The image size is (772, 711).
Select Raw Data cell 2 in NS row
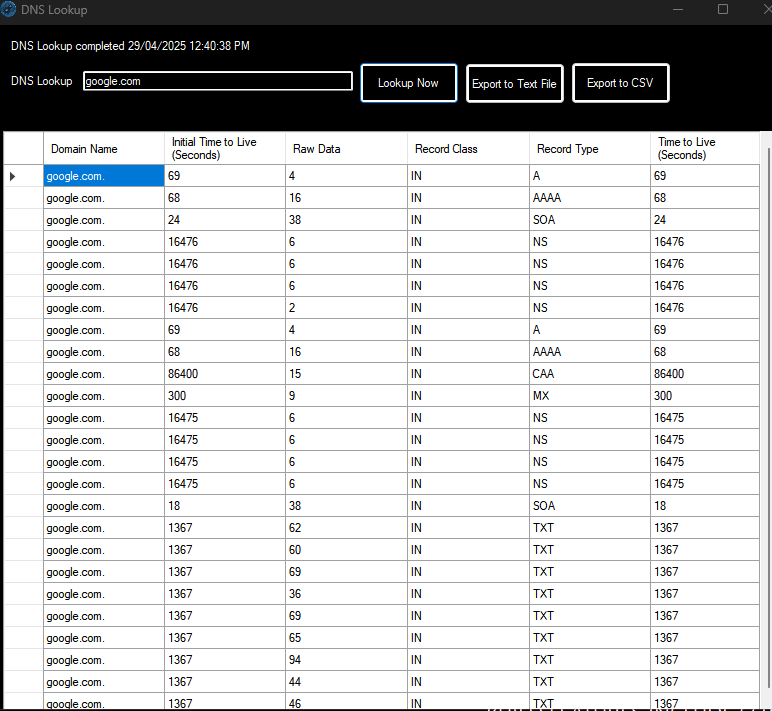click(x=347, y=308)
